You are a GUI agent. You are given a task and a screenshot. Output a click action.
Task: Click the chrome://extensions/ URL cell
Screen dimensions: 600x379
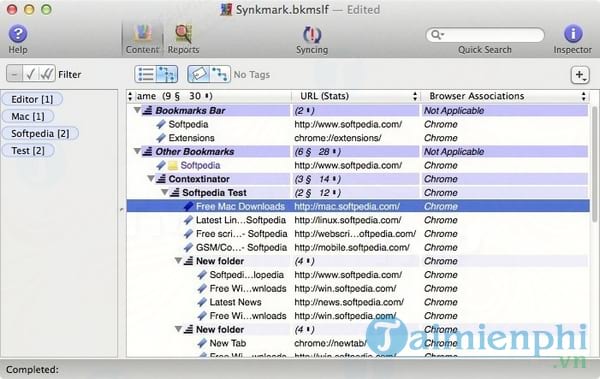(x=338, y=138)
